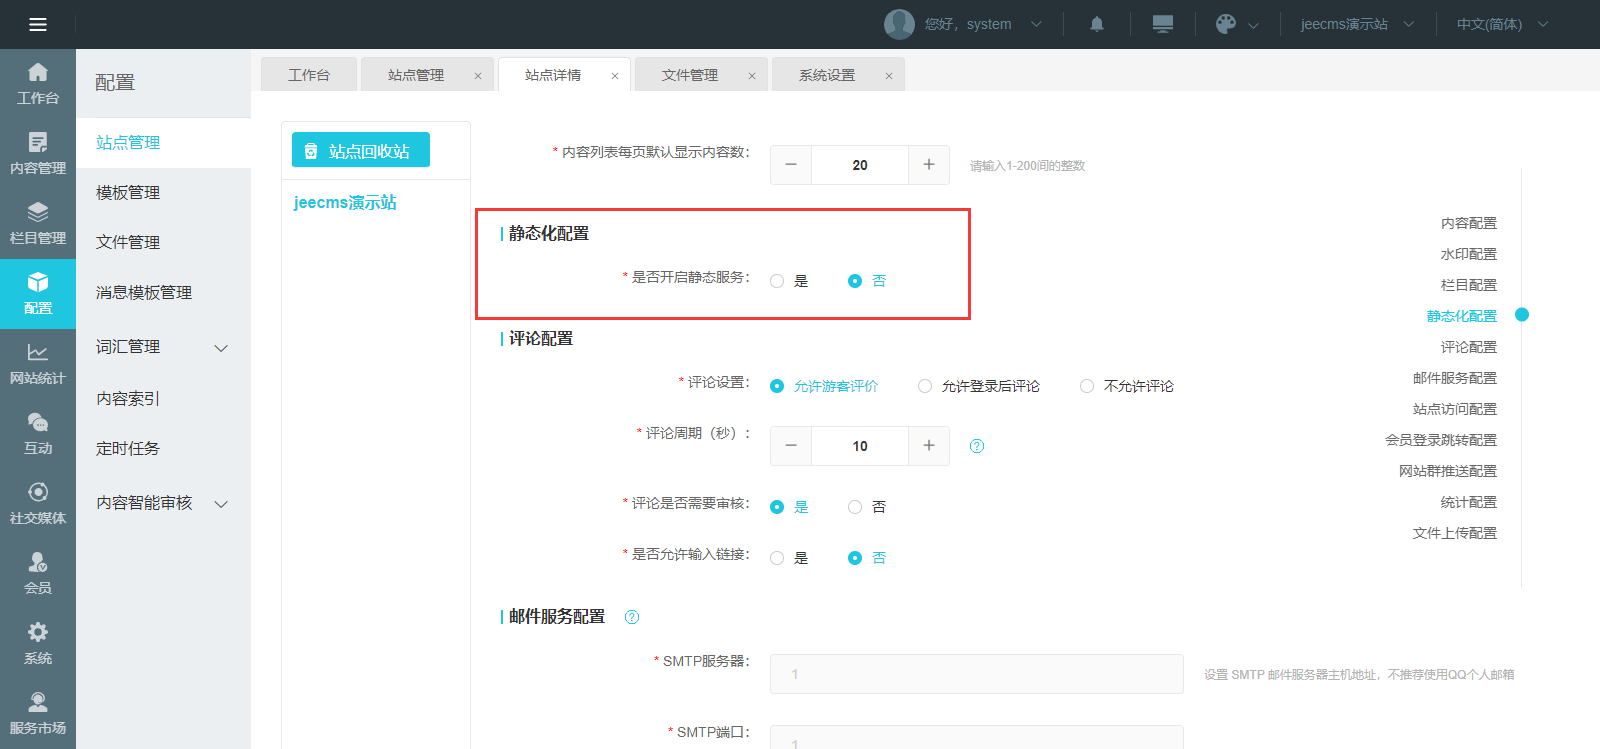
Task: Switch to the 文件管理 tab
Action: point(690,75)
